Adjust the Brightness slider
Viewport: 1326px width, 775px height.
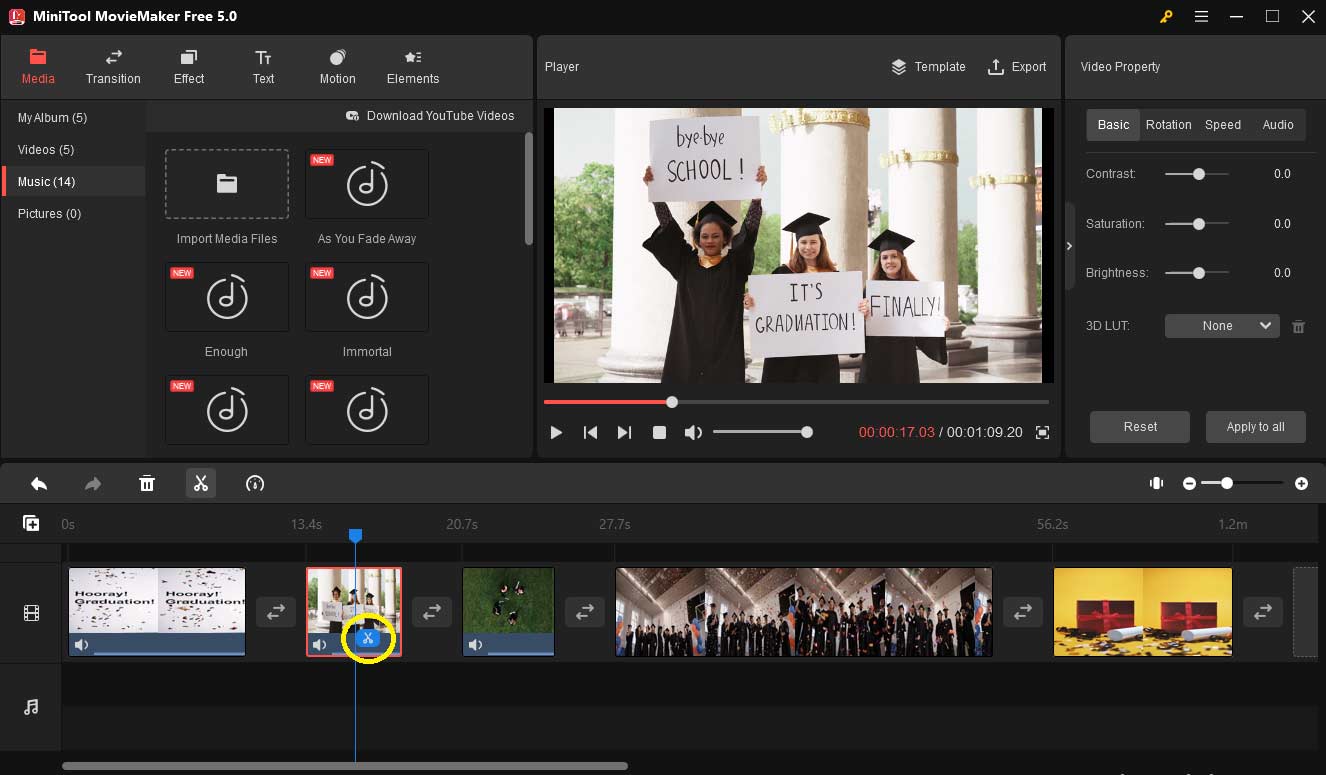[1197, 272]
